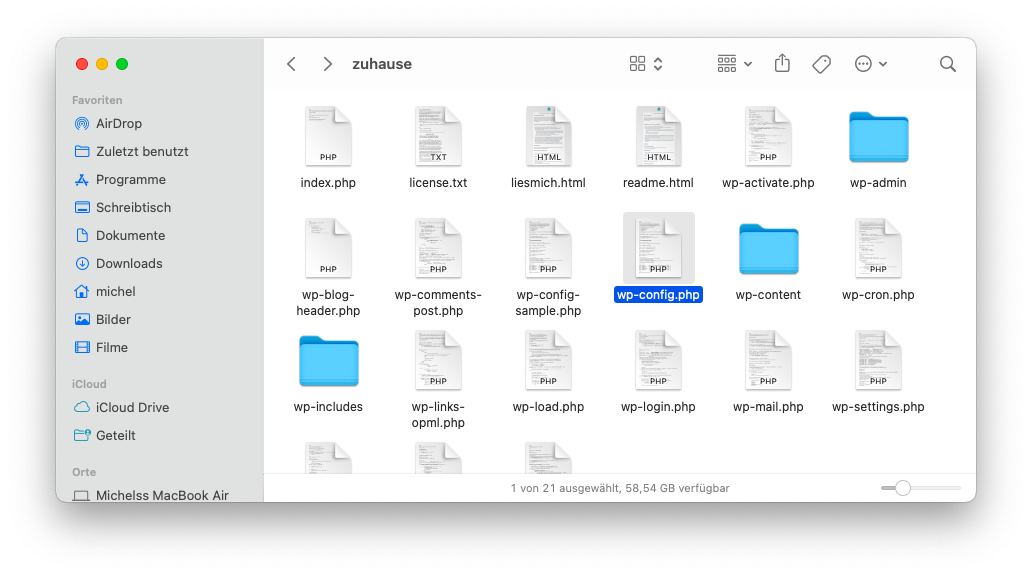Click the wp-config.php file name label
The width and height of the screenshot is (1032, 576).
pyautogui.click(x=658, y=295)
